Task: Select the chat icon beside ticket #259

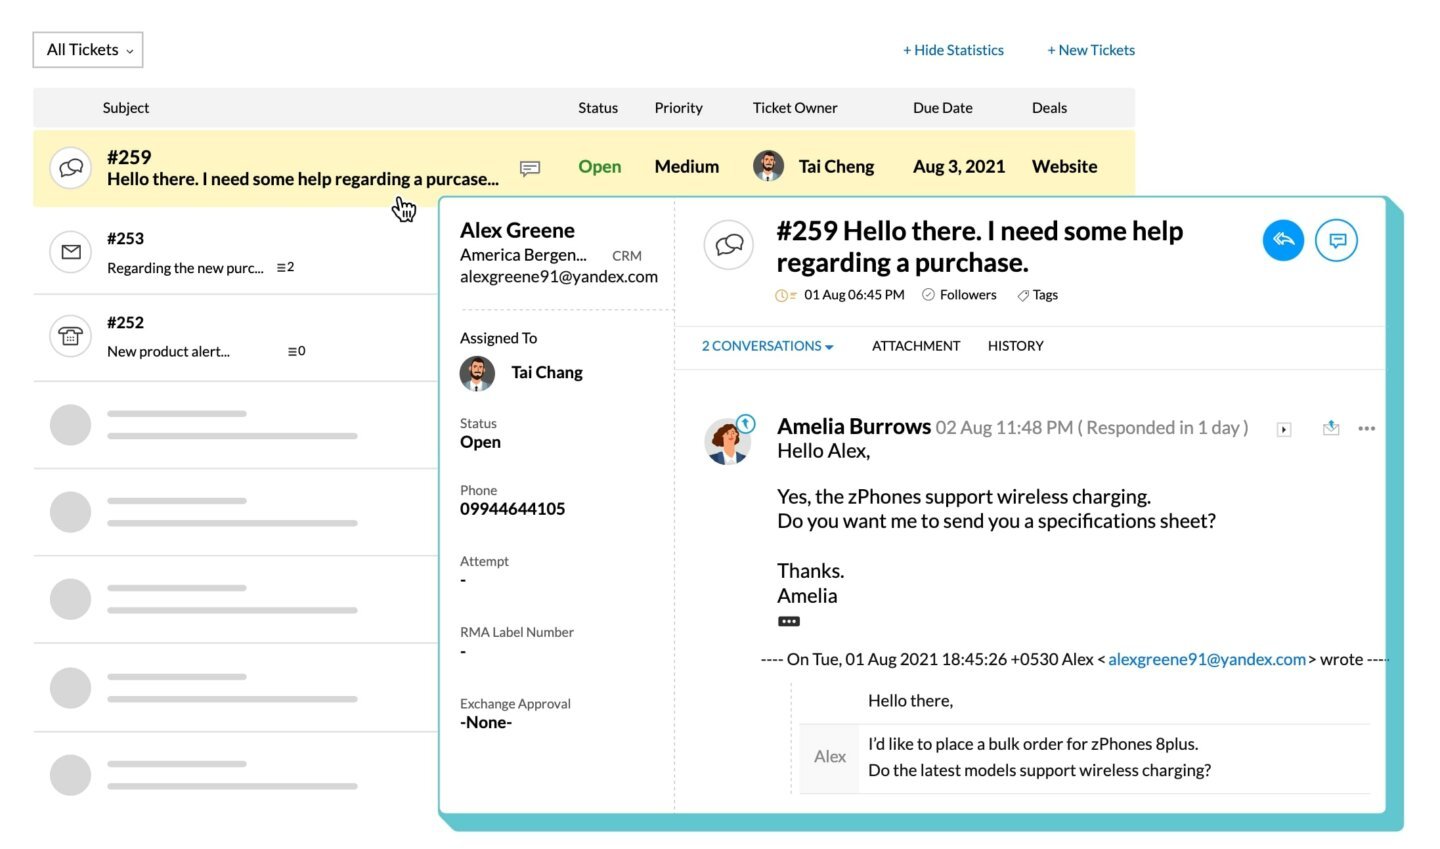Action: tap(70, 168)
